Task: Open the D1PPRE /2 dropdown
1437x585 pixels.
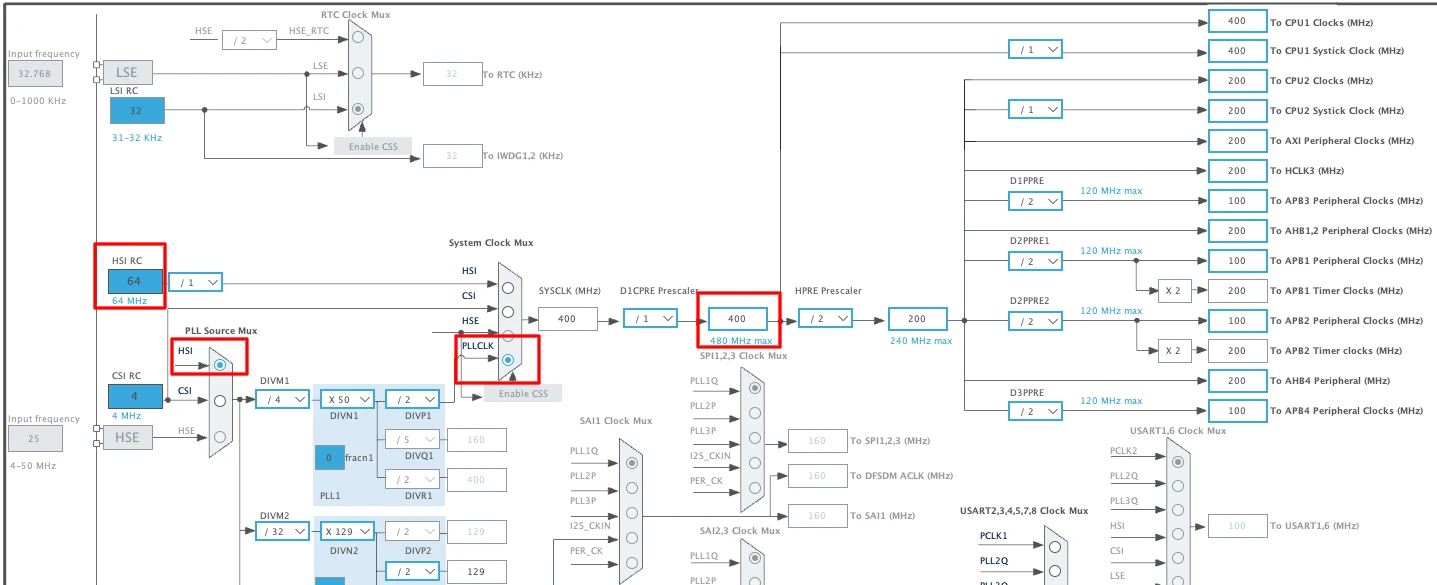Action: coord(1035,201)
